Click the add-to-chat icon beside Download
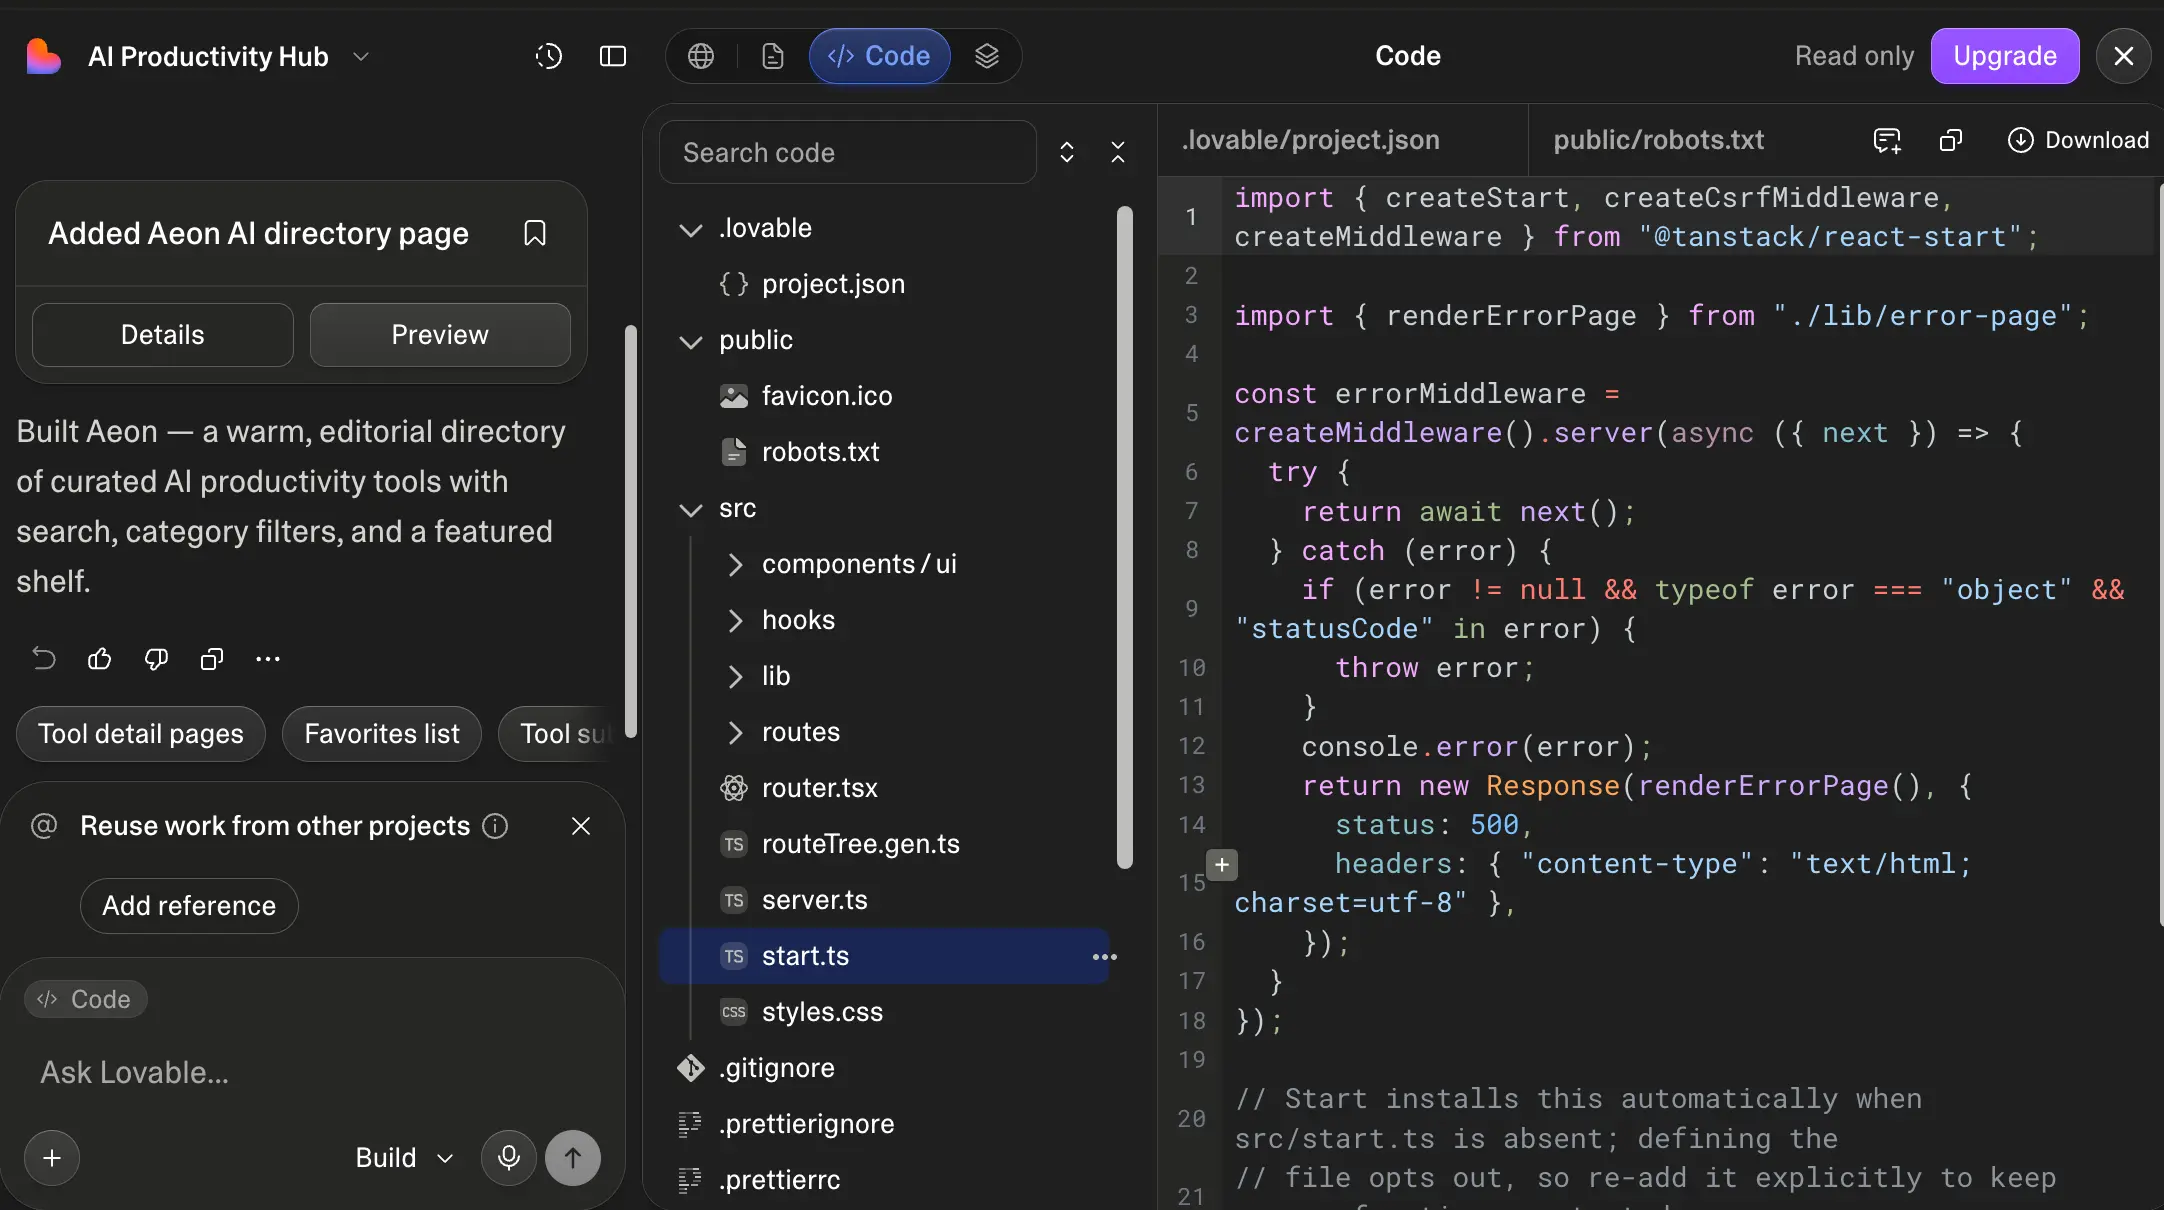The height and width of the screenshot is (1210, 2164). click(1887, 140)
